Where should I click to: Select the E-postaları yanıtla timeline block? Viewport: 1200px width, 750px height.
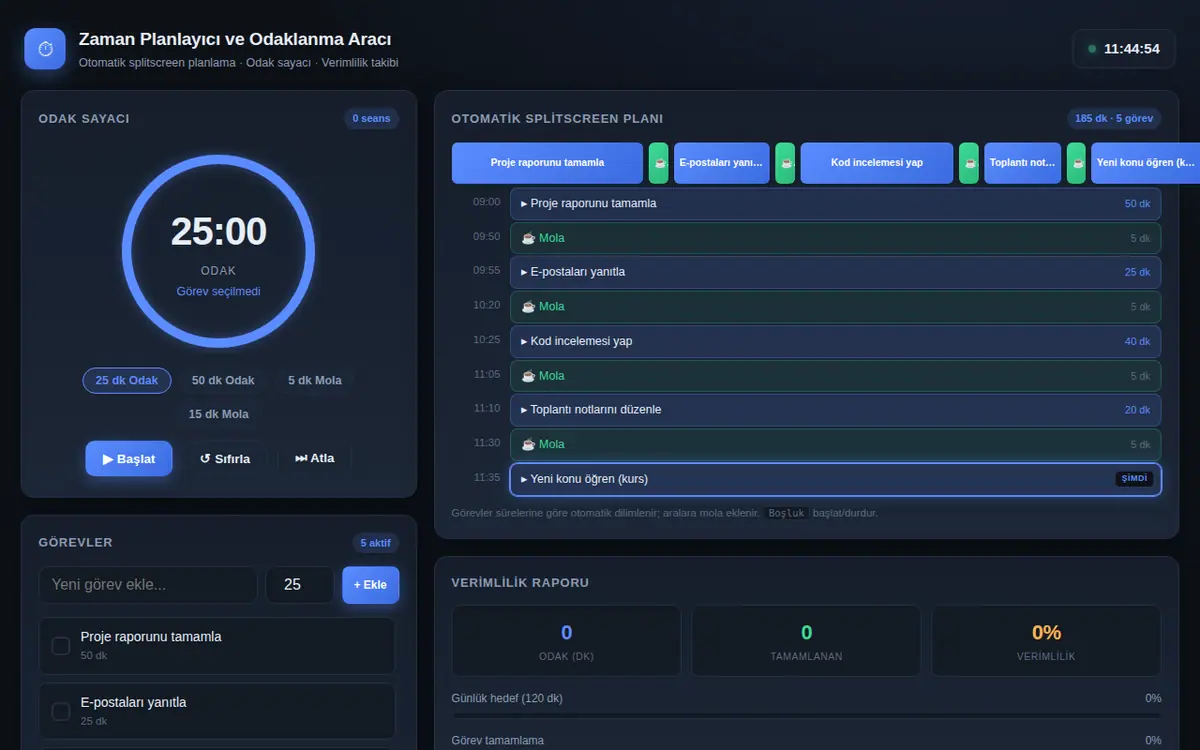coord(722,163)
